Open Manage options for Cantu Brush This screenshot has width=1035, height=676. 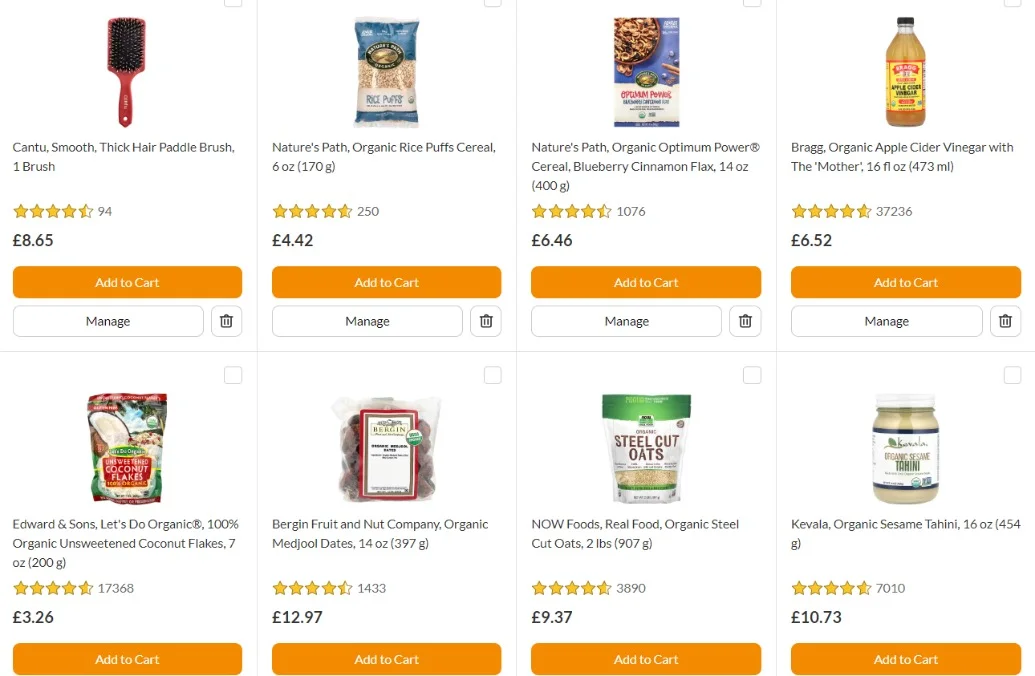108,321
